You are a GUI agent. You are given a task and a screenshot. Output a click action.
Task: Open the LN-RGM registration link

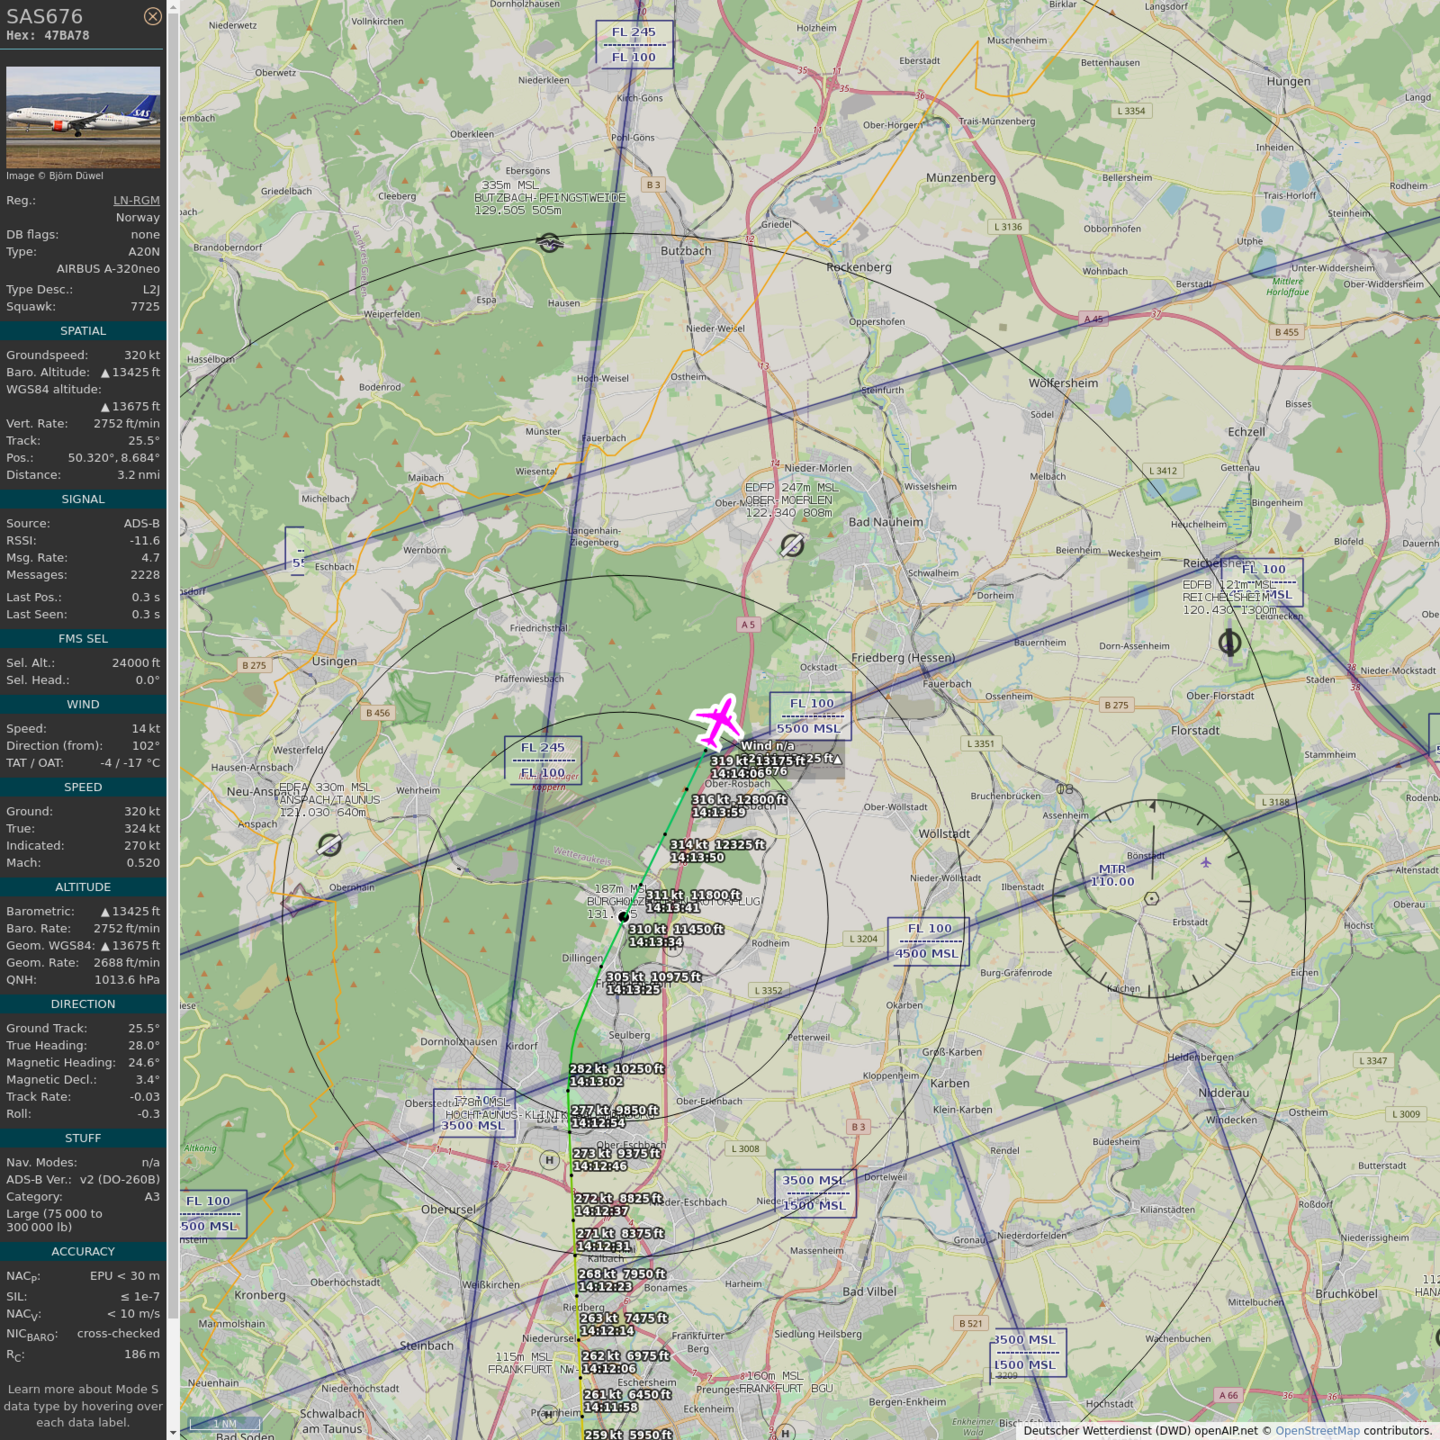pos(136,200)
